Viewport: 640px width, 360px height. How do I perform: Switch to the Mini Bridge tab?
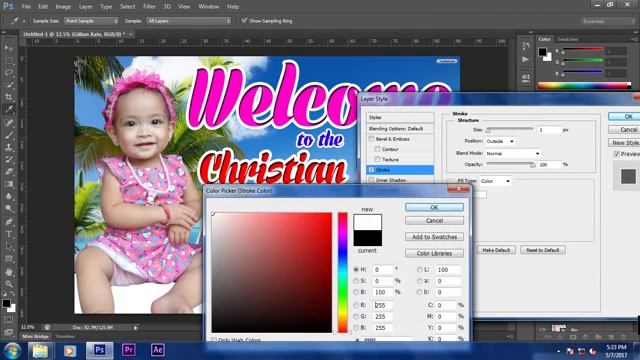point(35,337)
